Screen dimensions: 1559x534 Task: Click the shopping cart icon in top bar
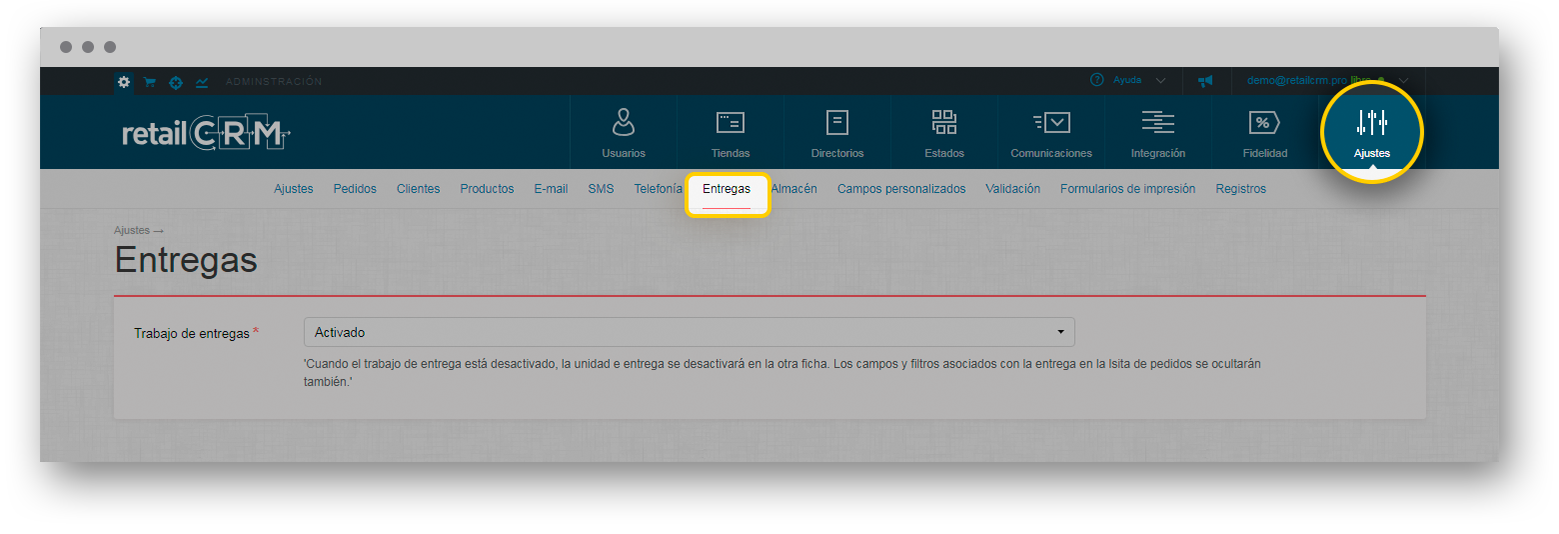pyautogui.click(x=149, y=82)
